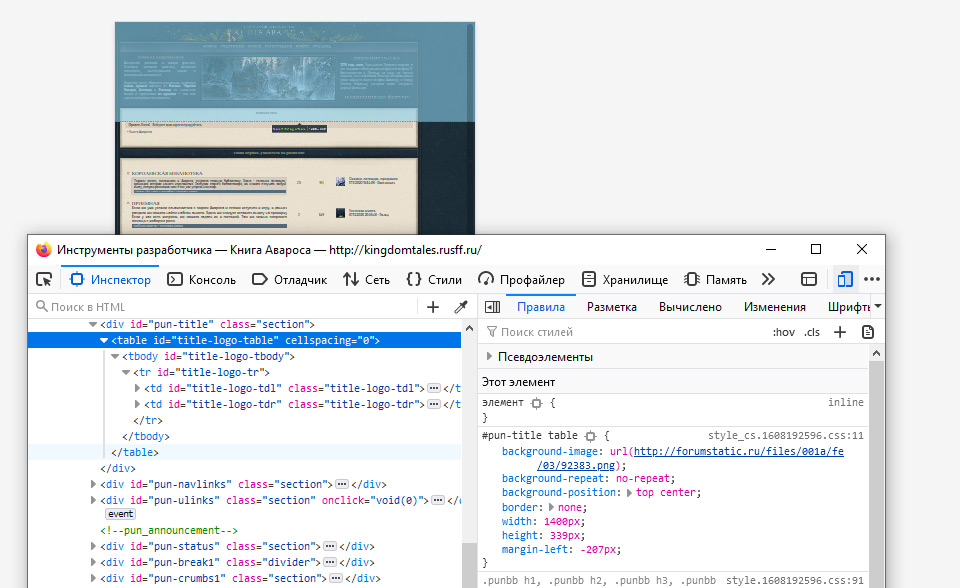This screenshot has height=588, width=960.
Task: Switch to the Изменения sidebar tab
Action: tap(774, 307)
